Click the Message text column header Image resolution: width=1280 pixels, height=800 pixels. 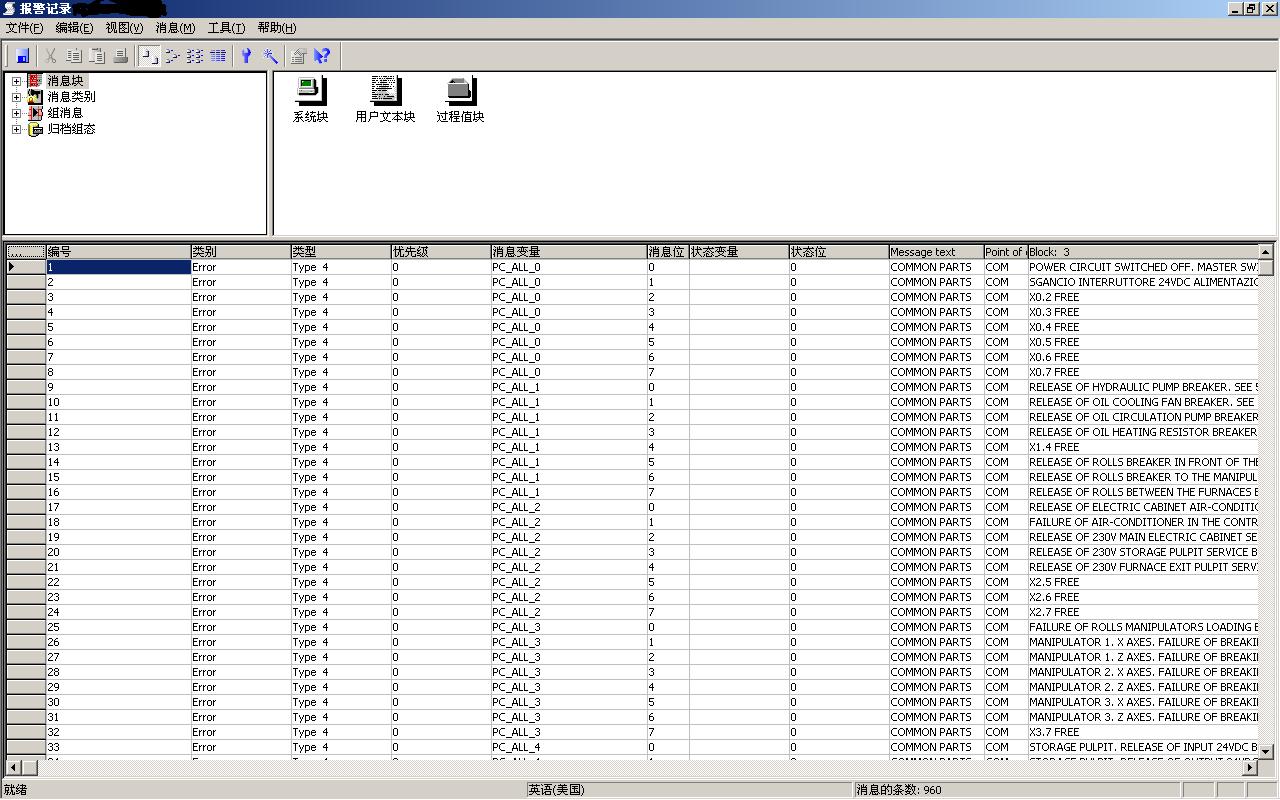click(x=936, y=252)
